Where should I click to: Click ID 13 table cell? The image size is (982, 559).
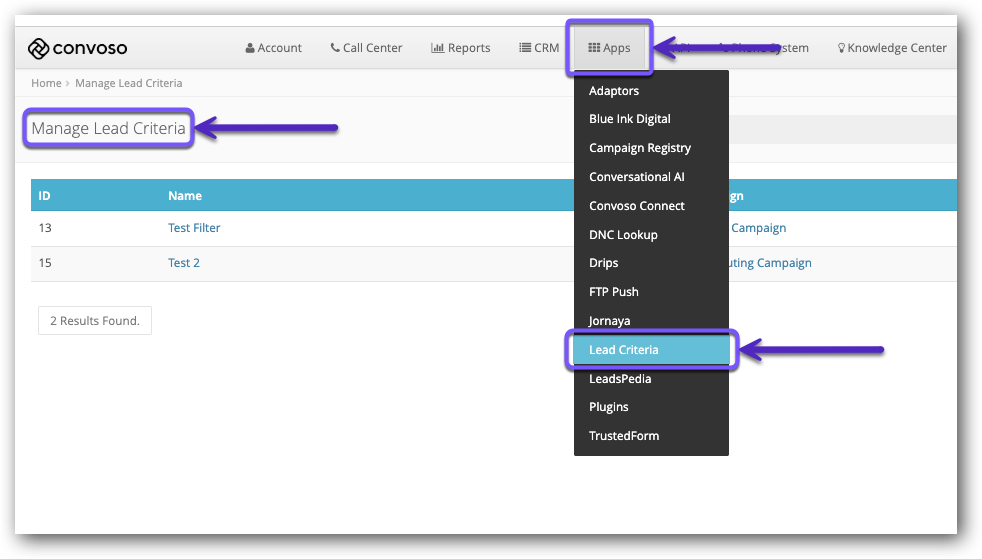coord(45,228)
